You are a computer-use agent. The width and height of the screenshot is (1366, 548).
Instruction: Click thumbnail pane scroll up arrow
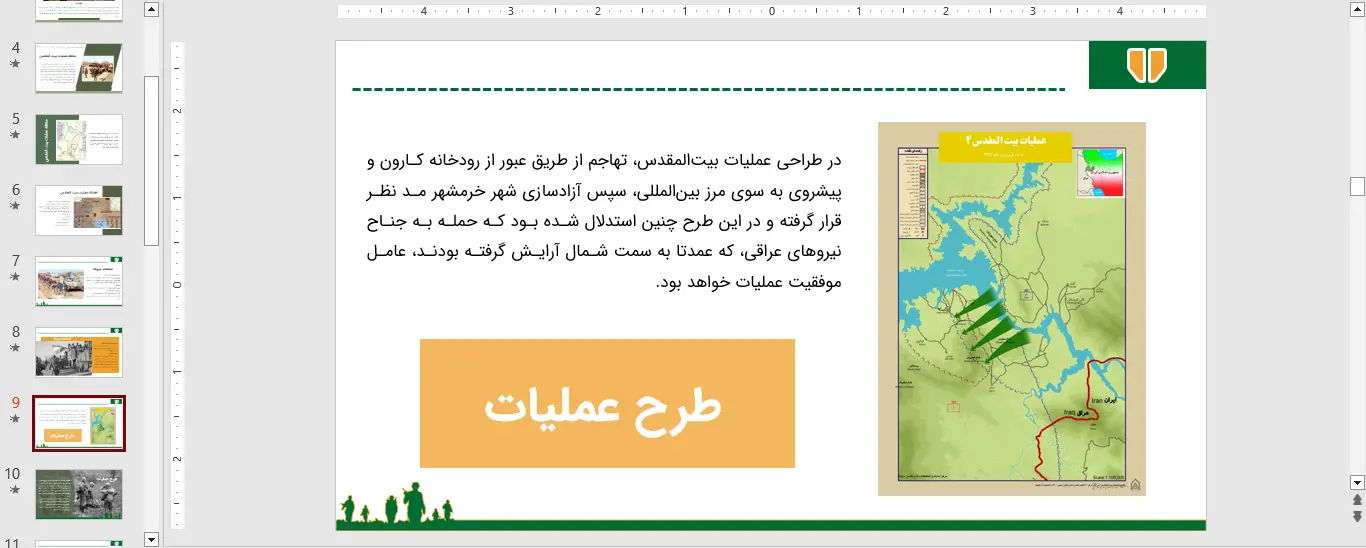click(152, 10)
